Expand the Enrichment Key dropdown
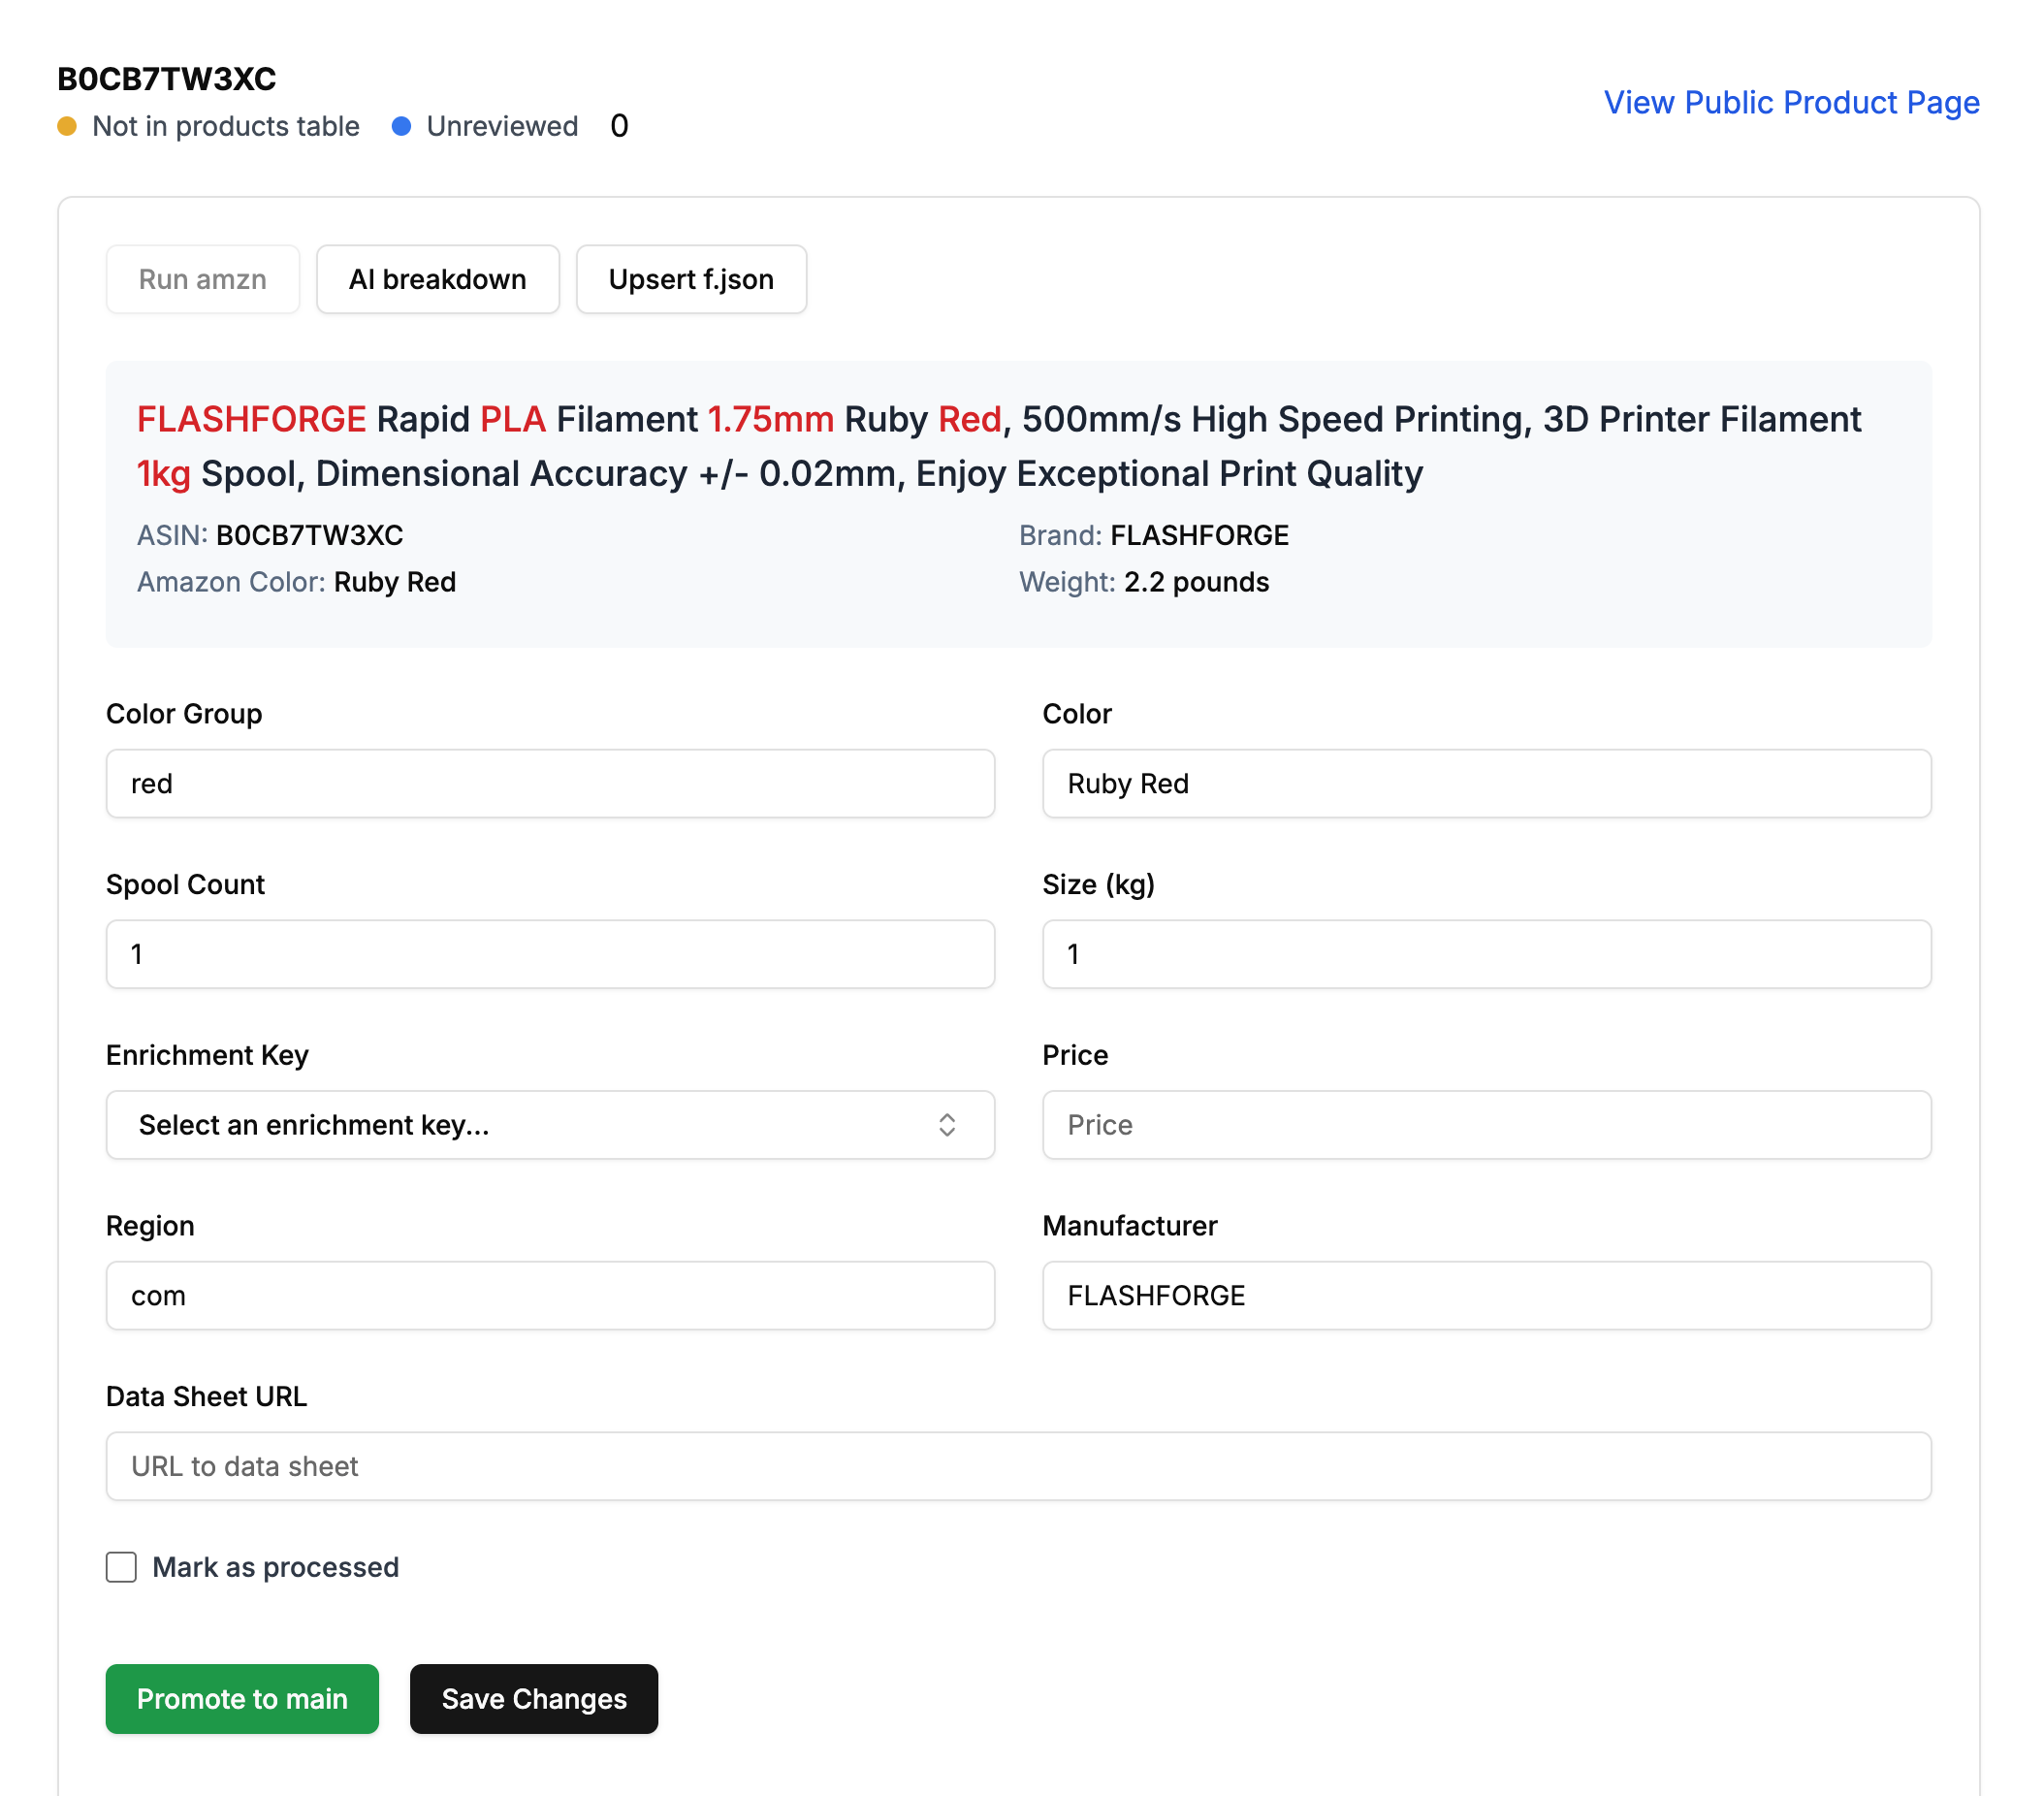2044x1796 pixels. click(549, 1124)
